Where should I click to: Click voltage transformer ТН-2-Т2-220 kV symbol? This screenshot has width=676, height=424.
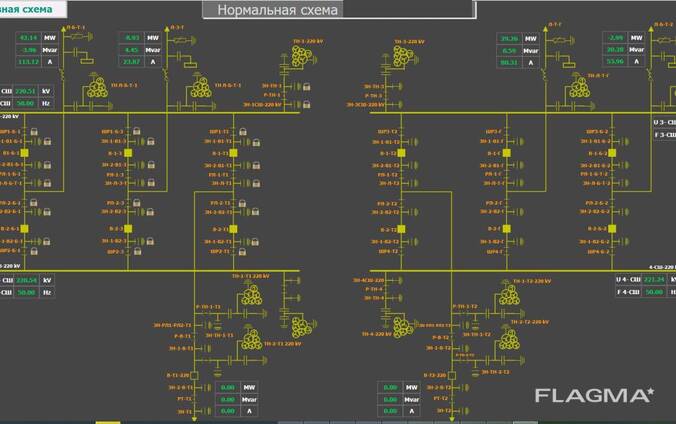point(509,340)
